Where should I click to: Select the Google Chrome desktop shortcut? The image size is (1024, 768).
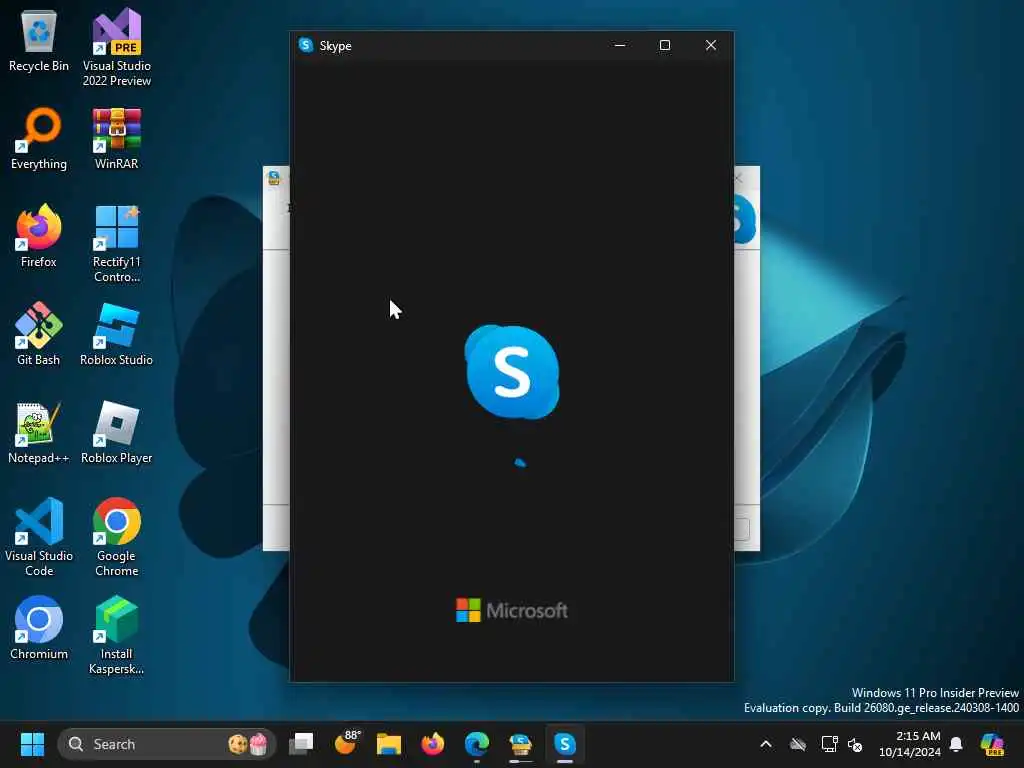tap(116, 537)
